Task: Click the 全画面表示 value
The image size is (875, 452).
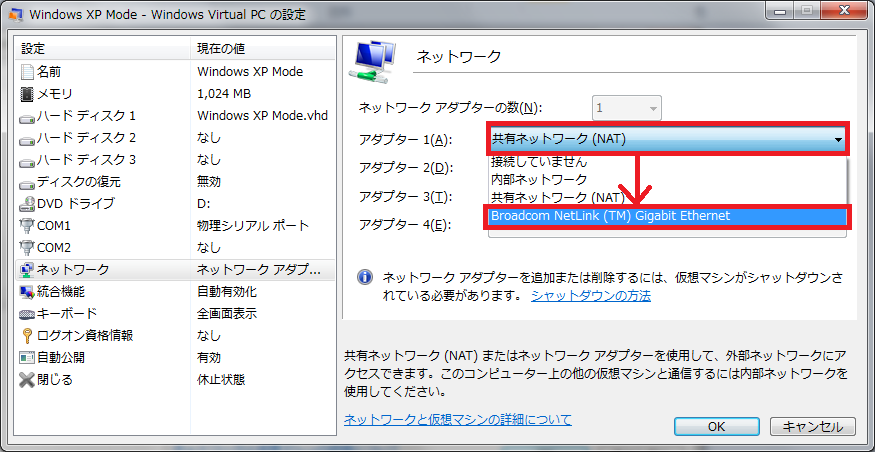Action: 227,314
